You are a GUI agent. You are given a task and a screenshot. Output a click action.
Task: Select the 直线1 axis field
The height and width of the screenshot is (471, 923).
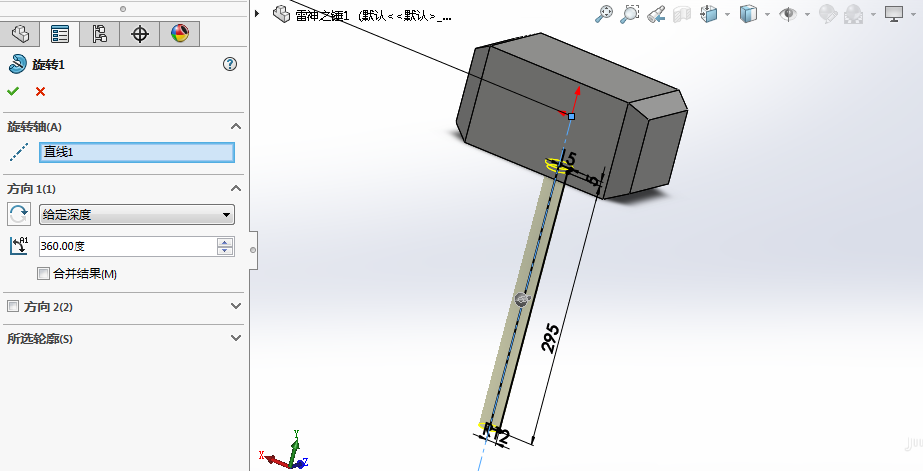[x=137, y=152]
